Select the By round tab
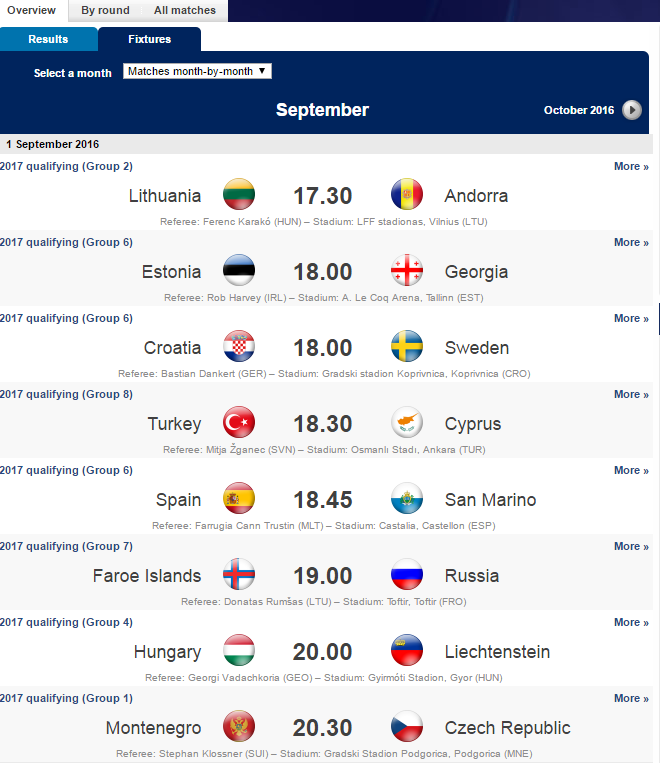This screenshot has height=763, width=660. pos(105,11)
